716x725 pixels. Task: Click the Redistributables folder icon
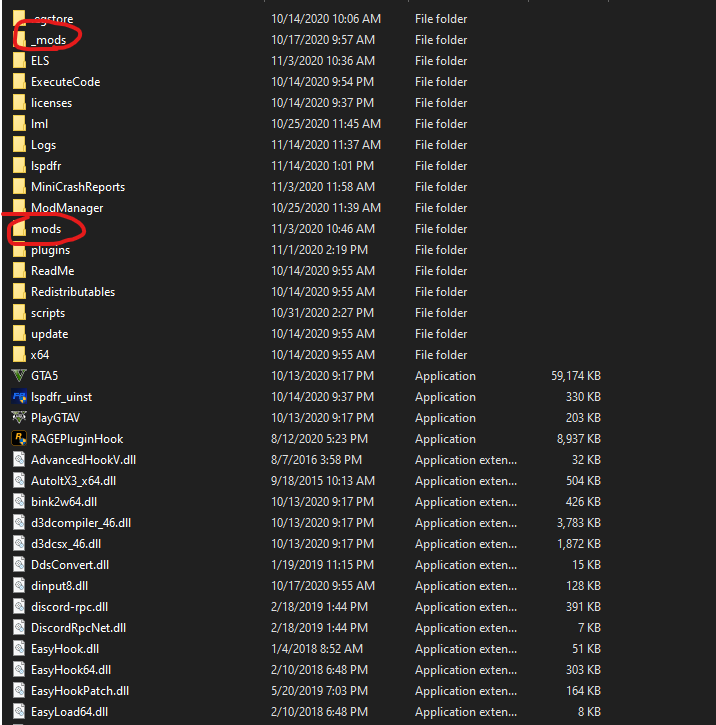tap(19, 292)
